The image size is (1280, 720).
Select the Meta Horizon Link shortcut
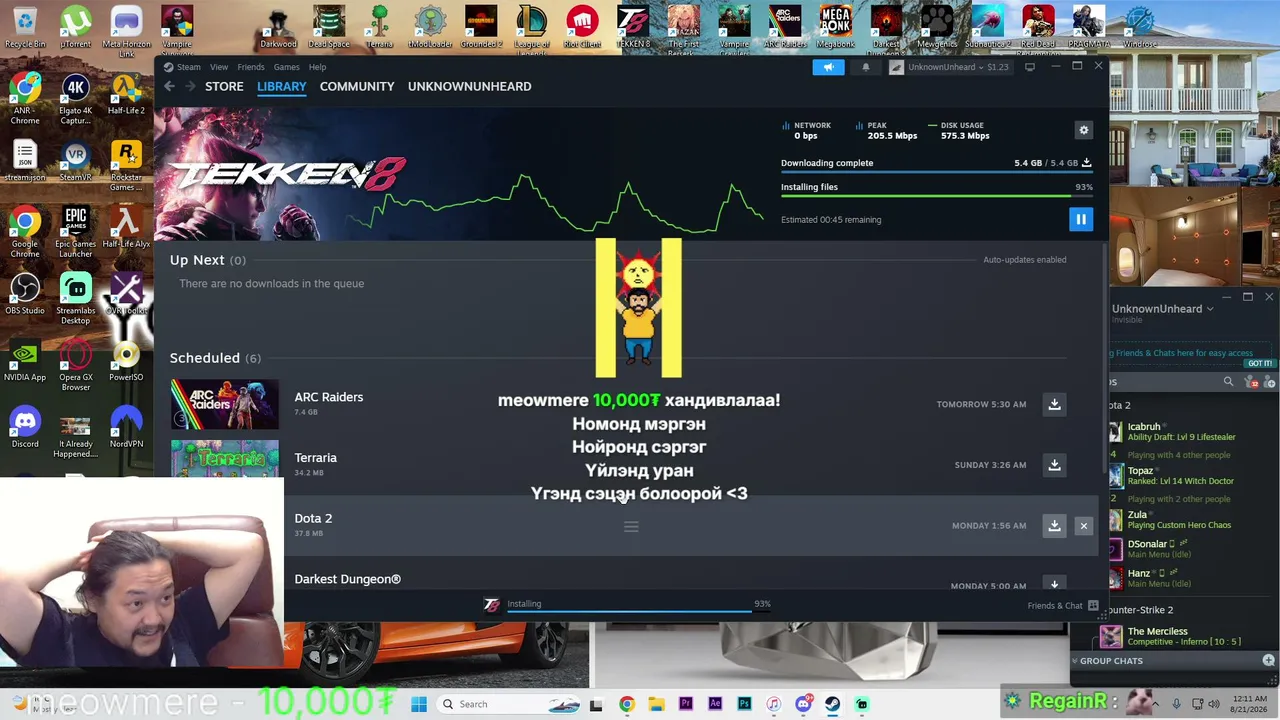tap(126, 31)
